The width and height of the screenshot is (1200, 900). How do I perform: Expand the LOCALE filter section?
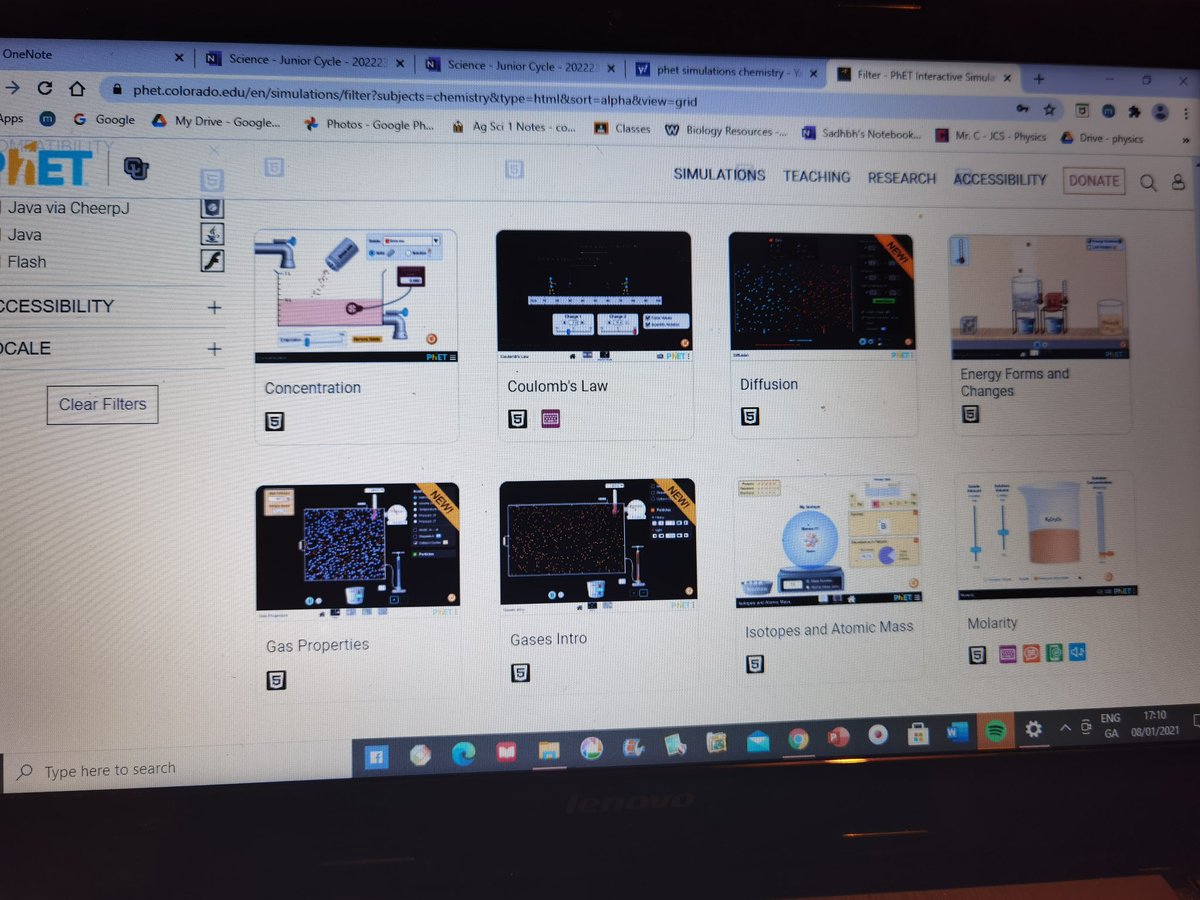[x=214, y=348]
